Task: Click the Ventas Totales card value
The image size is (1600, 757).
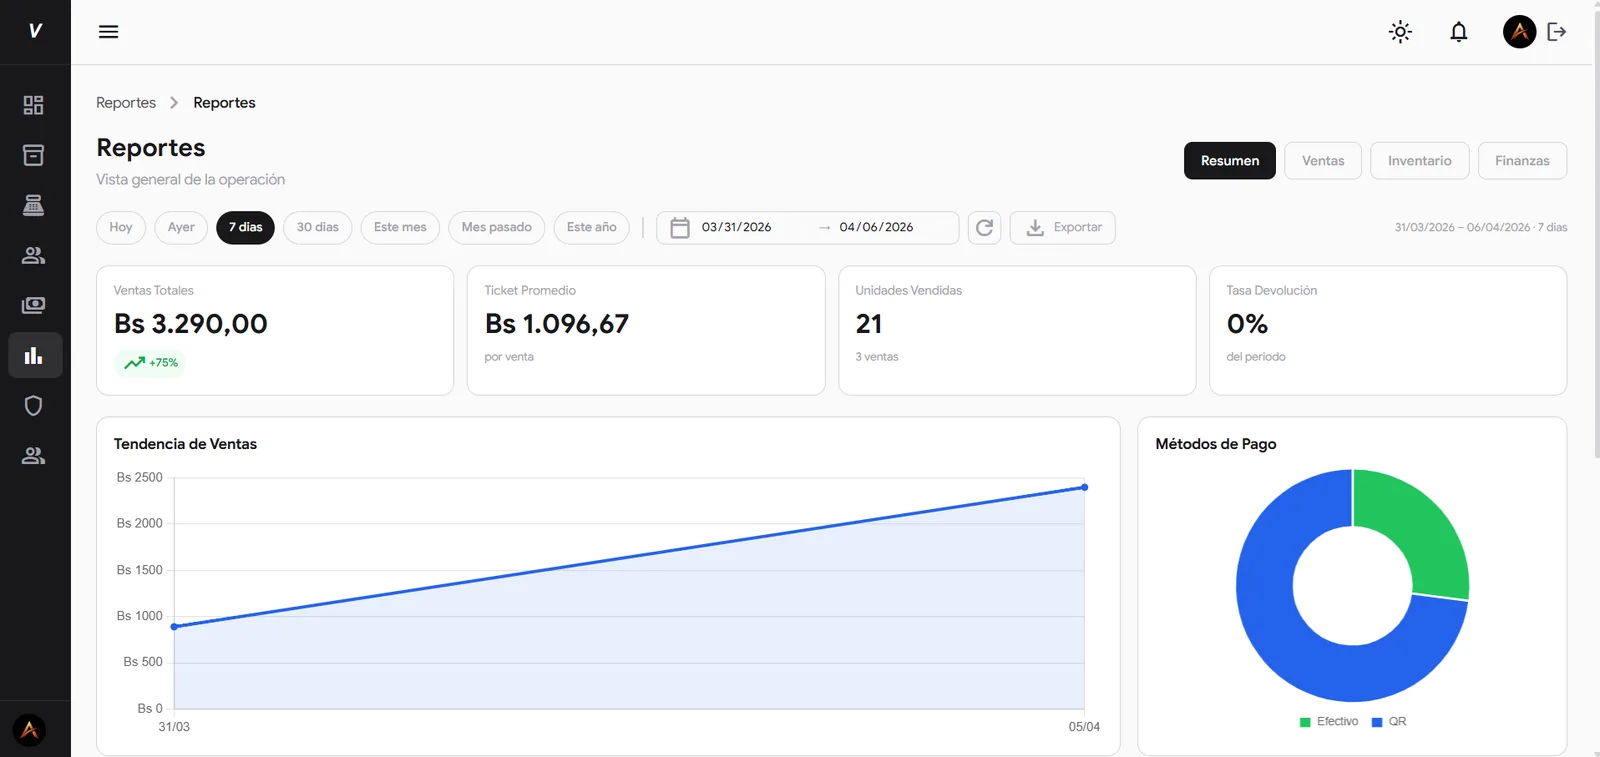Action: pos(191,324)
